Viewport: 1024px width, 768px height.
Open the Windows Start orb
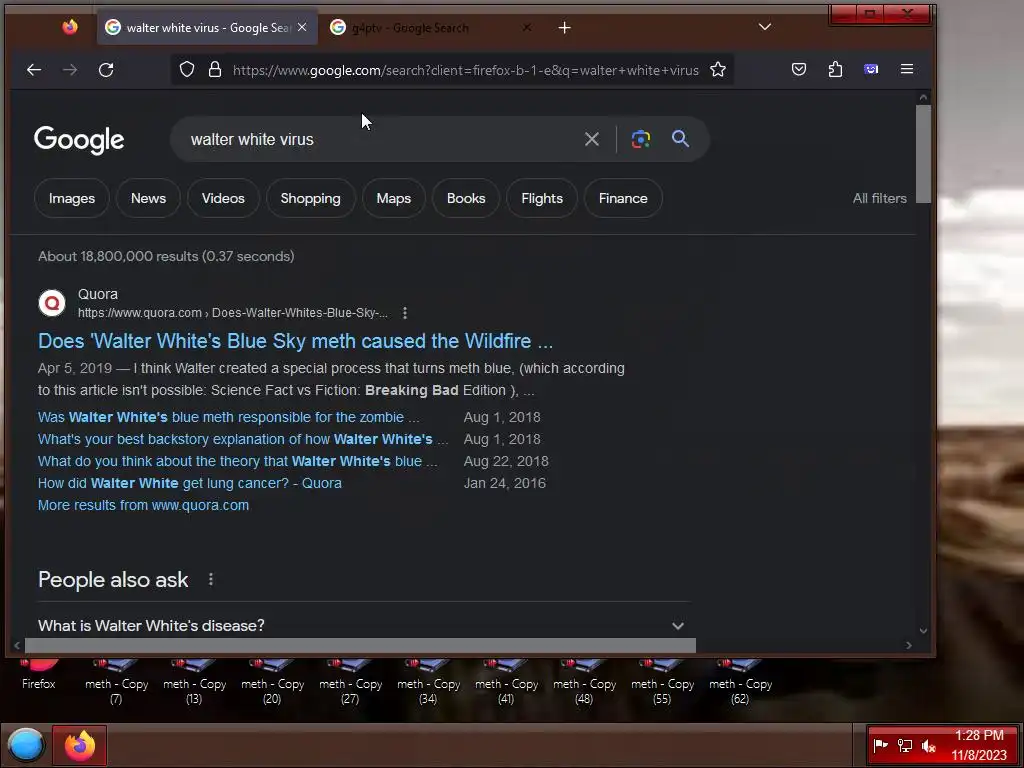coord(25,745)
